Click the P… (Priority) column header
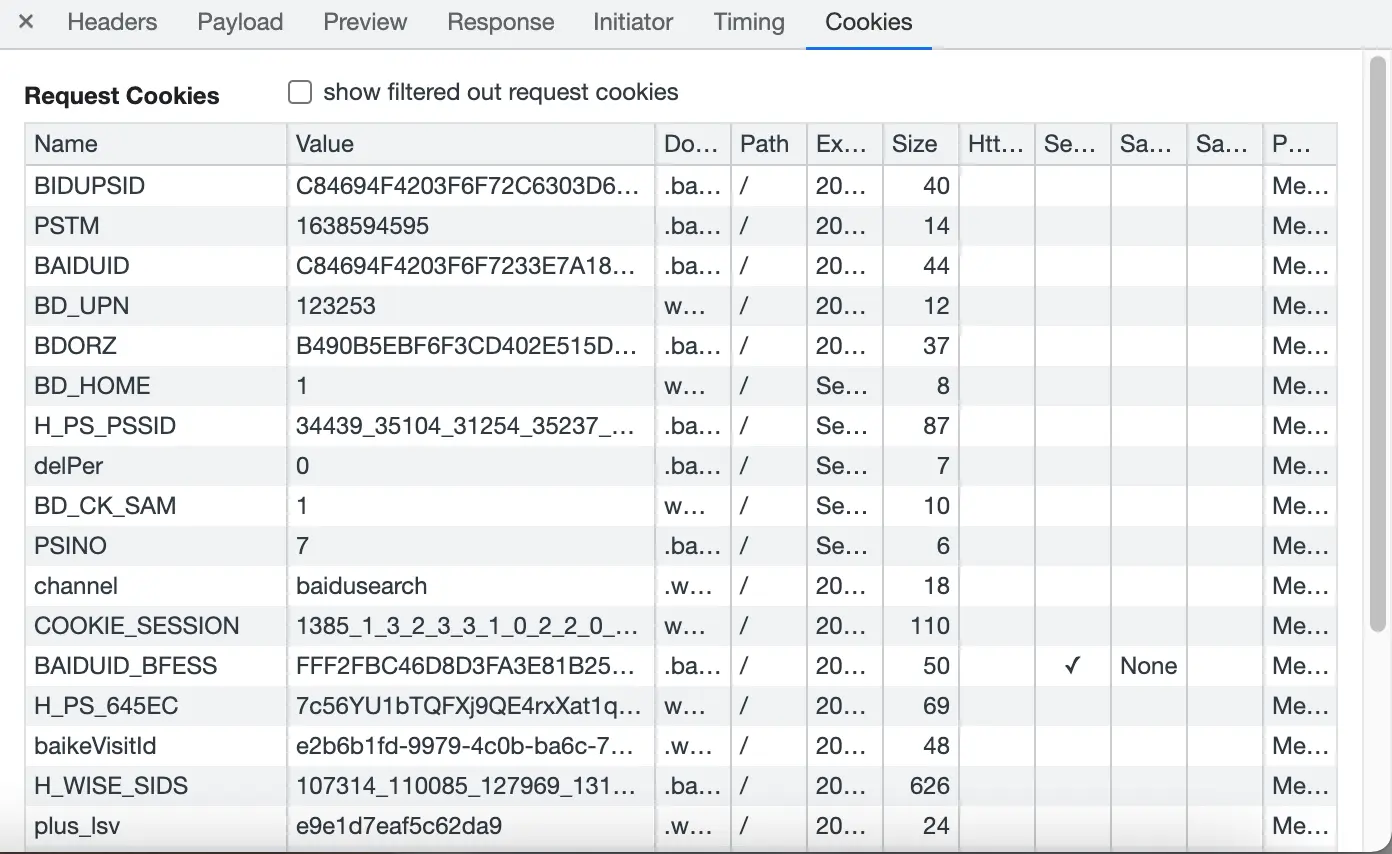This screenshot has width=1392, height=854. coord(1300,144)
